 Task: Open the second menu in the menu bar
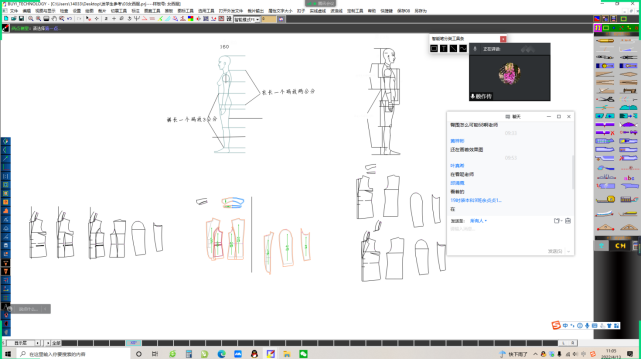pyautogui.click(x=27, y=11)
